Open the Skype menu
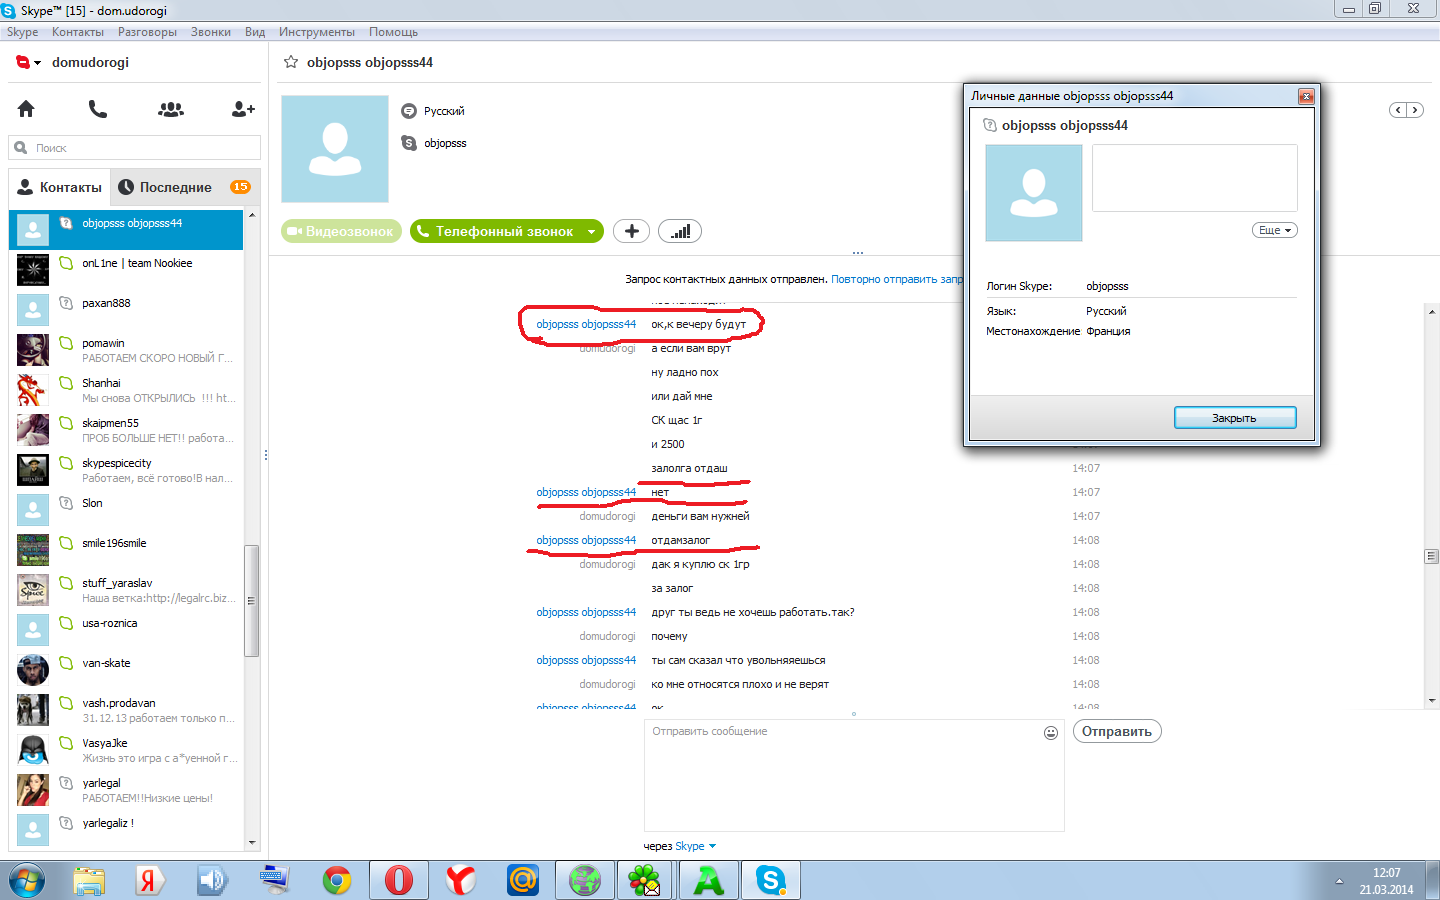 pos(22,32)
